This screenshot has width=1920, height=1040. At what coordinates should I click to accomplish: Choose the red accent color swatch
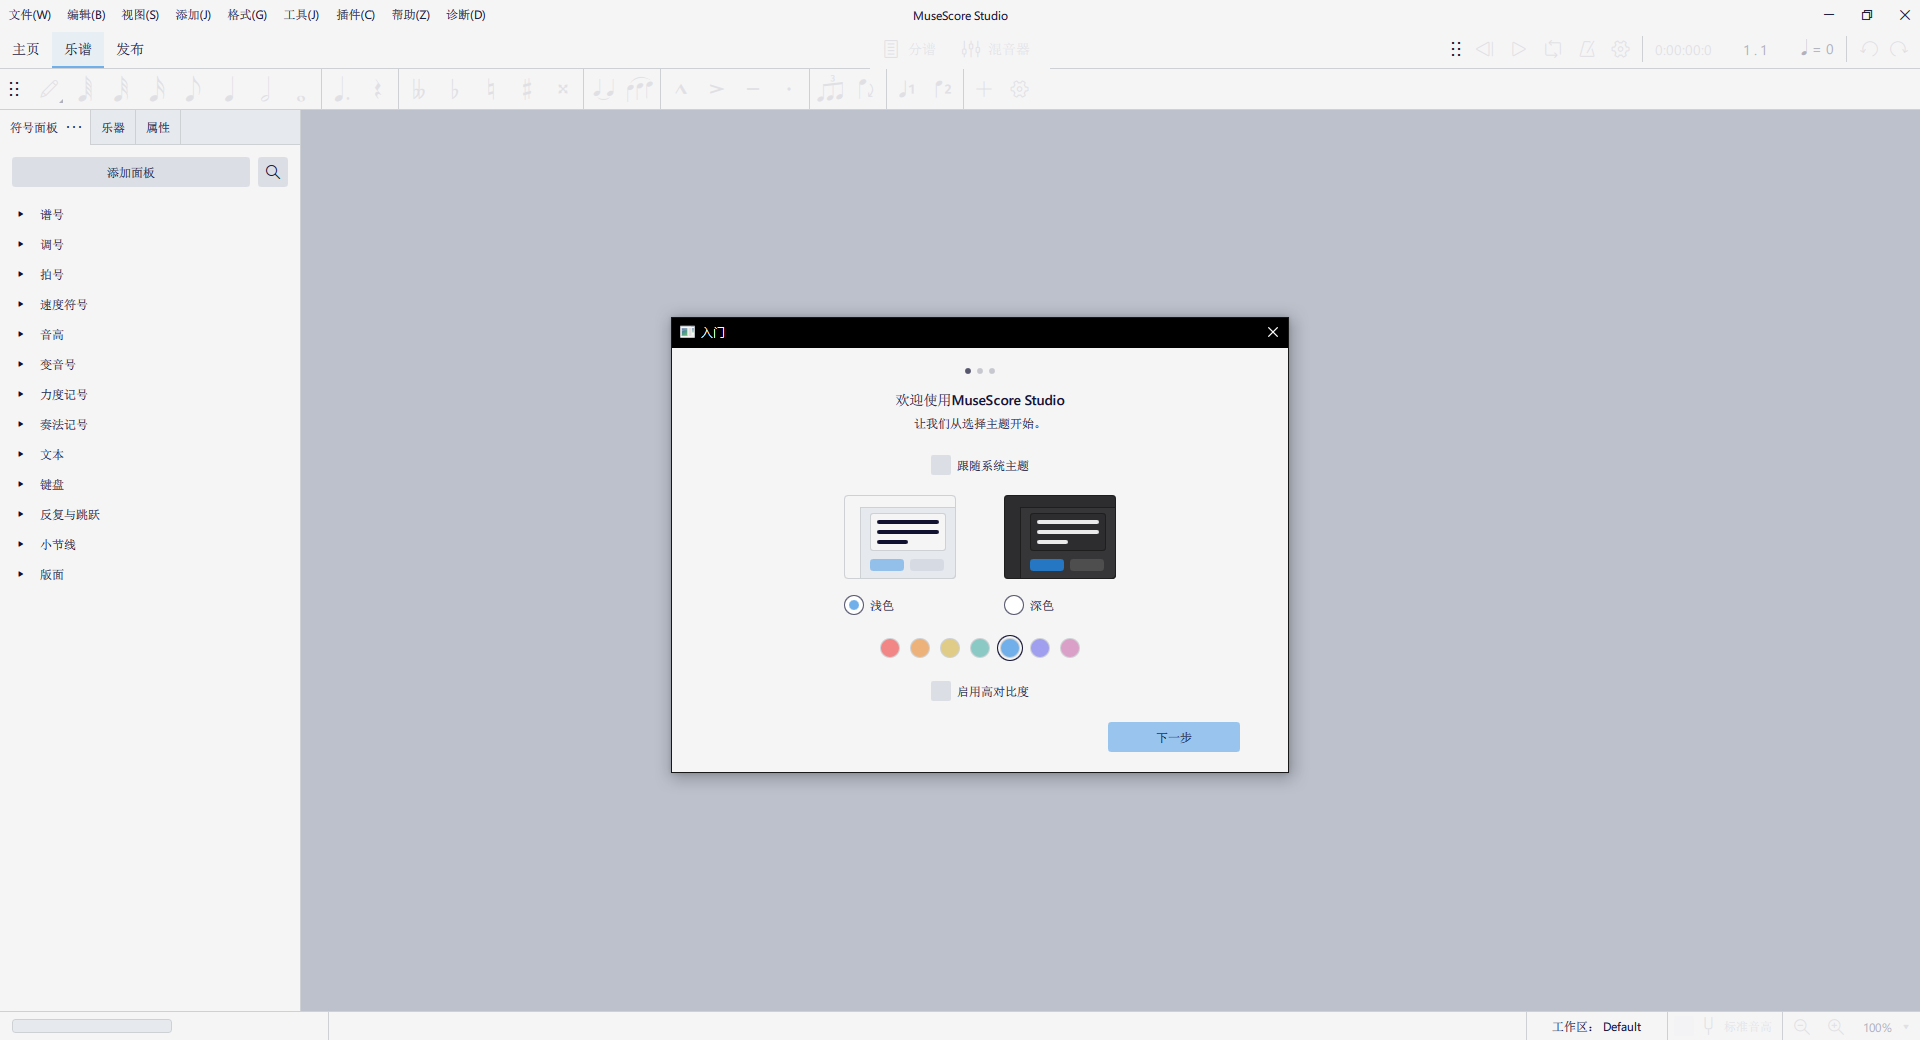890,648
